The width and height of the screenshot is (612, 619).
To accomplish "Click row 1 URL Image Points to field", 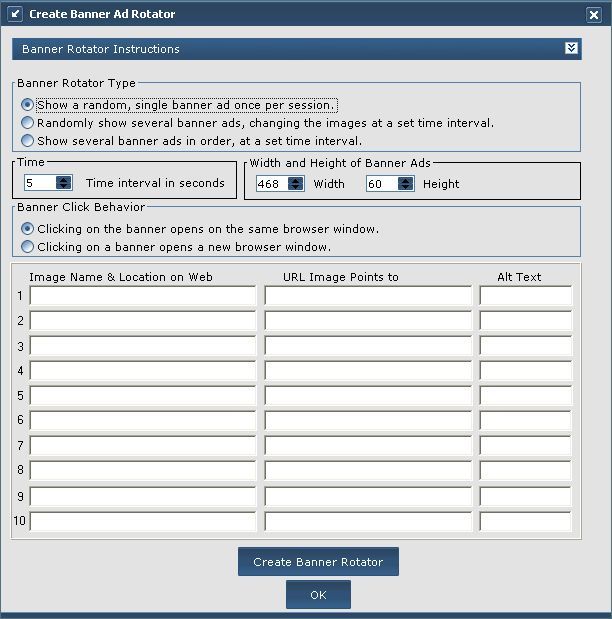I will [x=368, y=296].
